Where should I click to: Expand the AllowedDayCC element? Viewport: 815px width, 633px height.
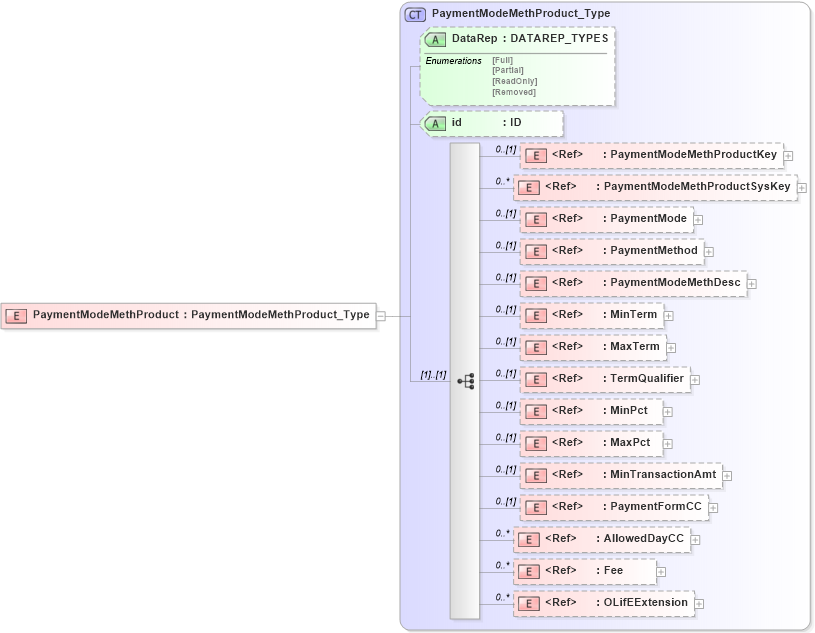pos(695,539)
